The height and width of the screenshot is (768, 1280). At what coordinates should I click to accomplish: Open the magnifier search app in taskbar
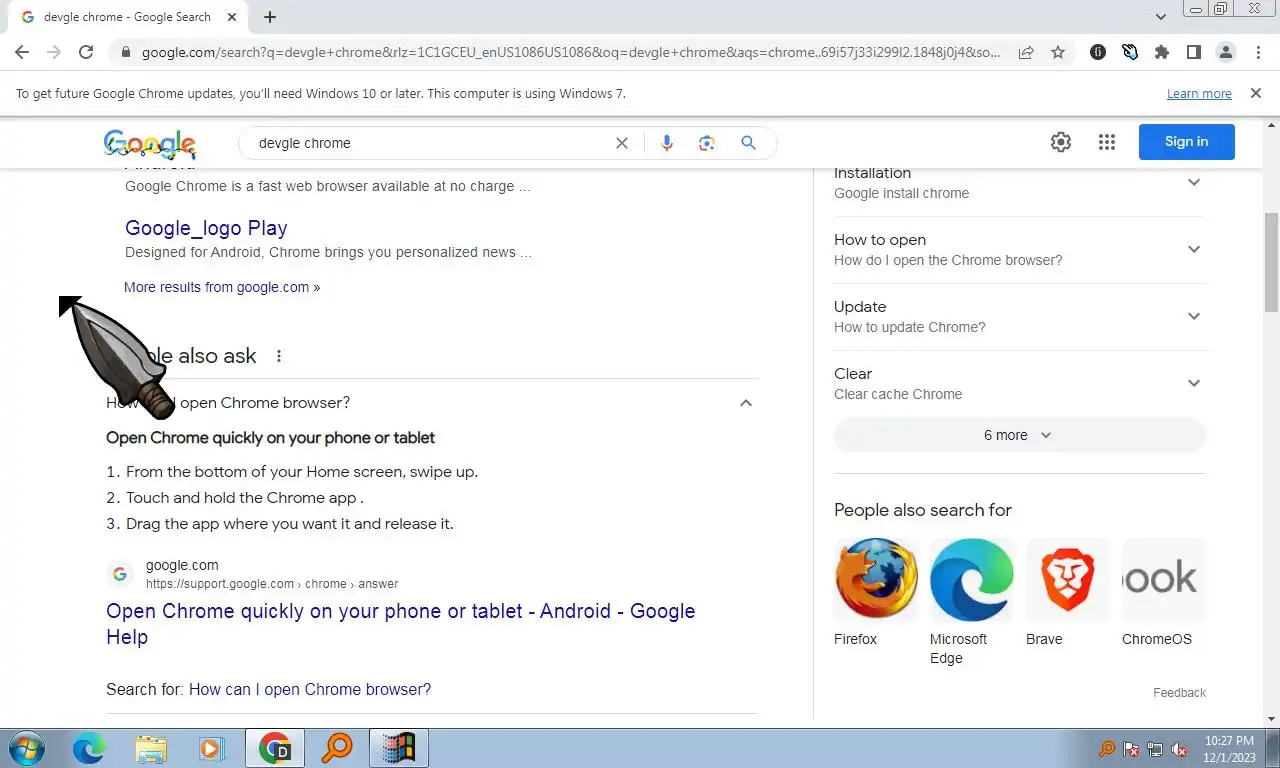(337, 748)
